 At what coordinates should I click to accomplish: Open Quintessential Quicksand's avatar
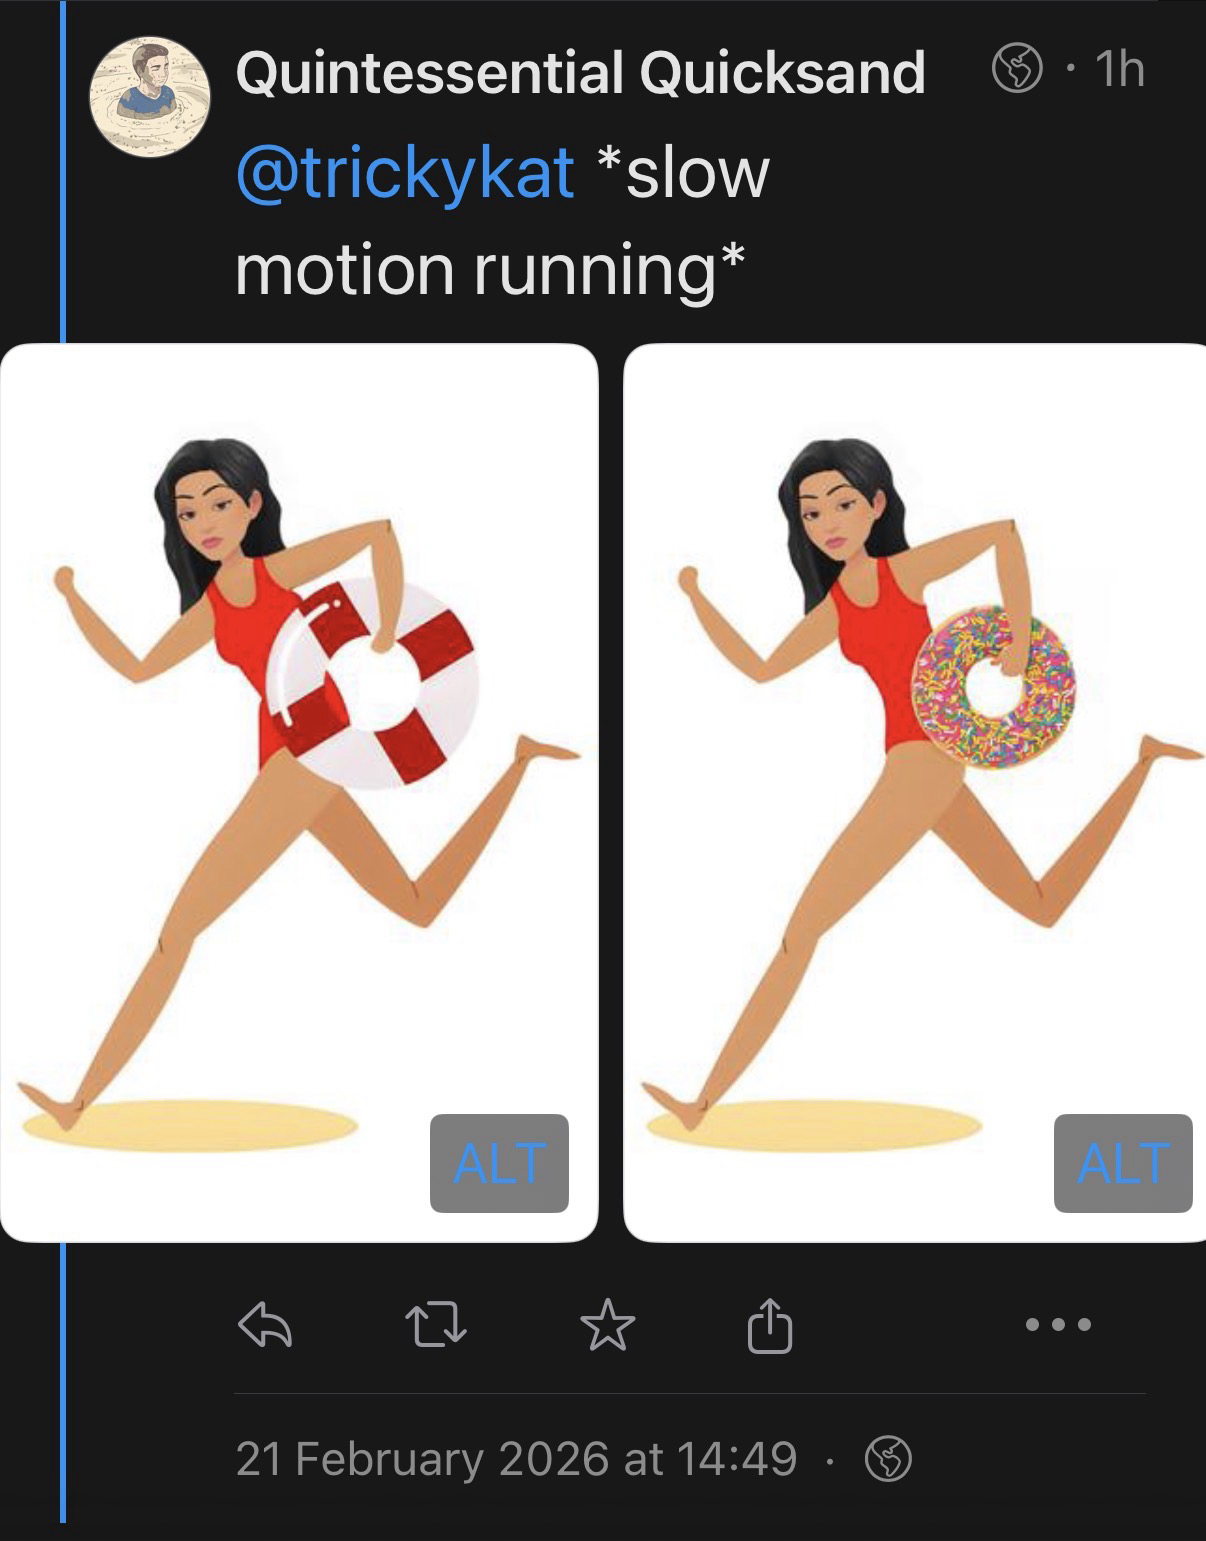150,97
